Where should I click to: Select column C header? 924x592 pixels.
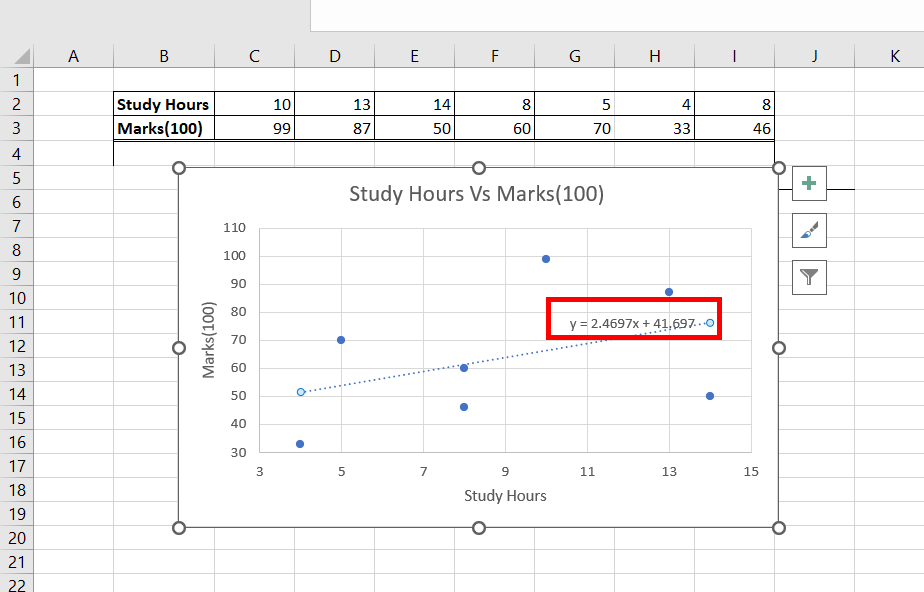(x=254, y=56)
